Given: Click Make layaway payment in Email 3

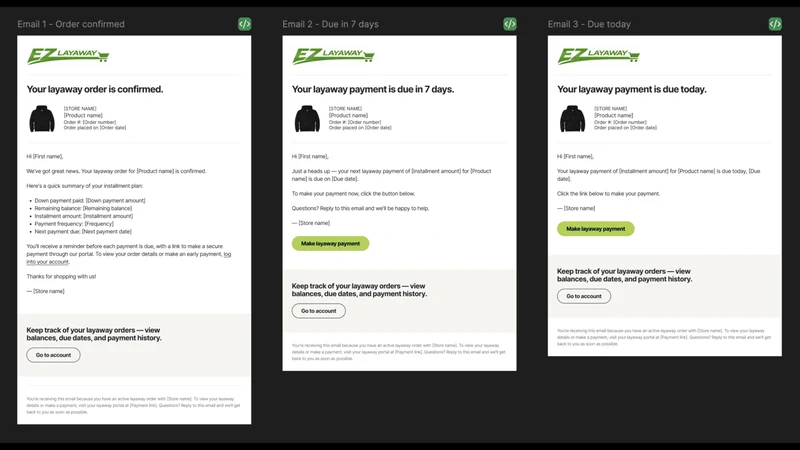Looking at the screenshot, I should point(595,229).
